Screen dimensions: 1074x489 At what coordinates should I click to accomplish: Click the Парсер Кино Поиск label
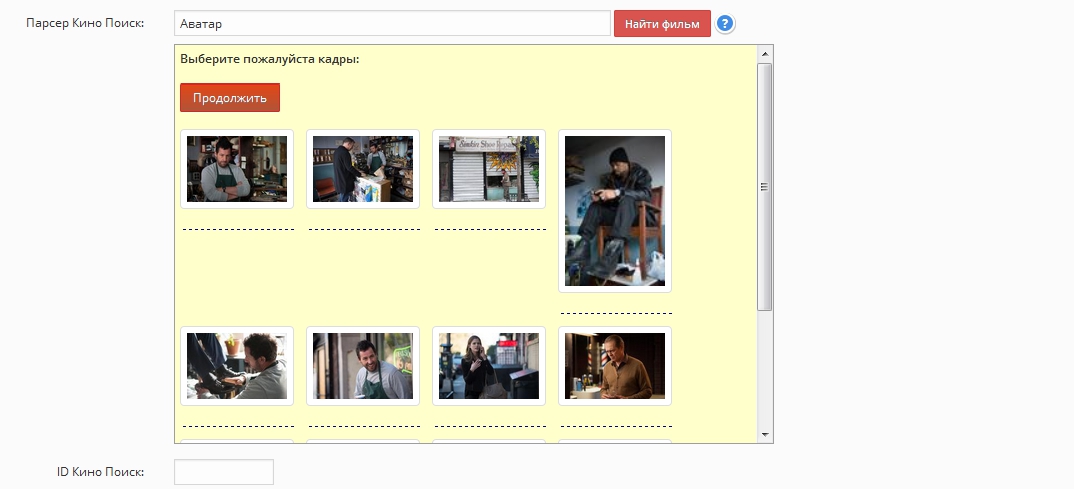pyautogui.click(x=85, y=23)
